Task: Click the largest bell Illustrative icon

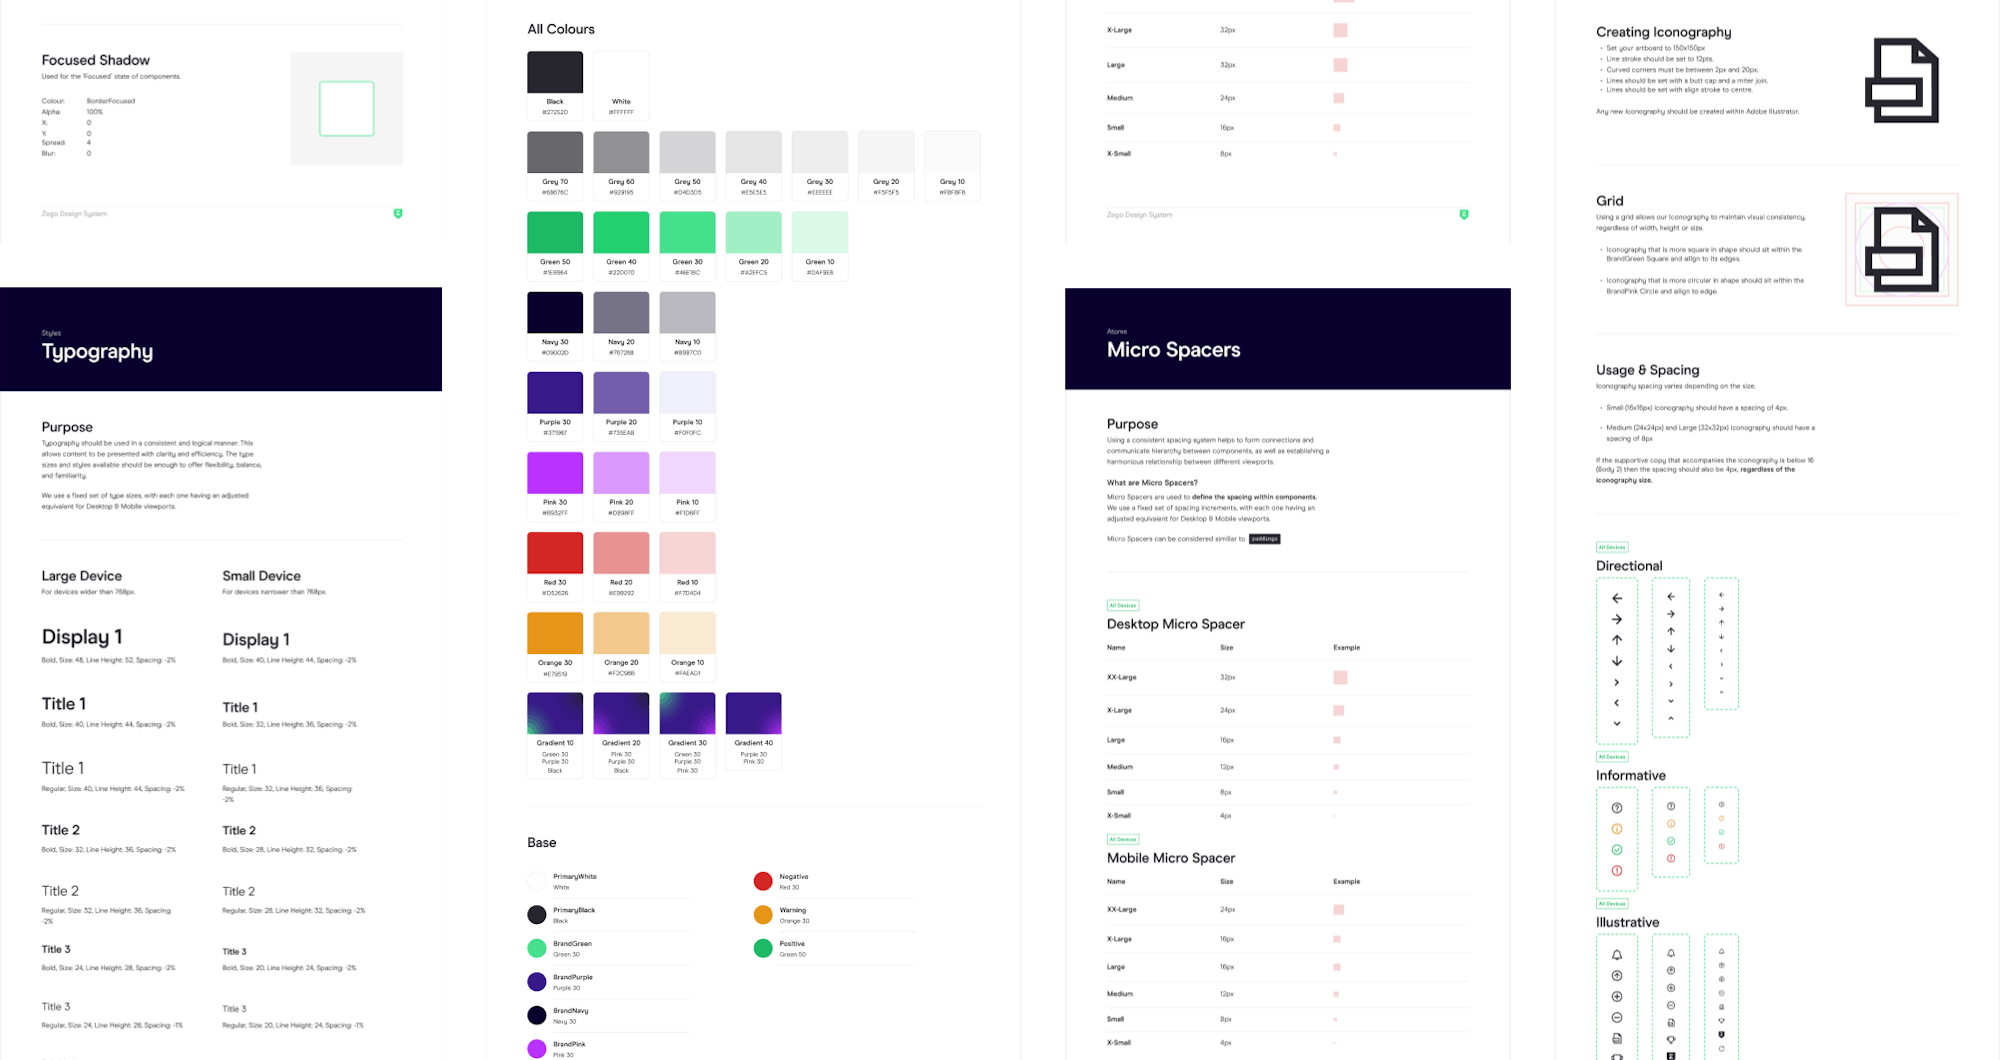Action: (1617, 955)
